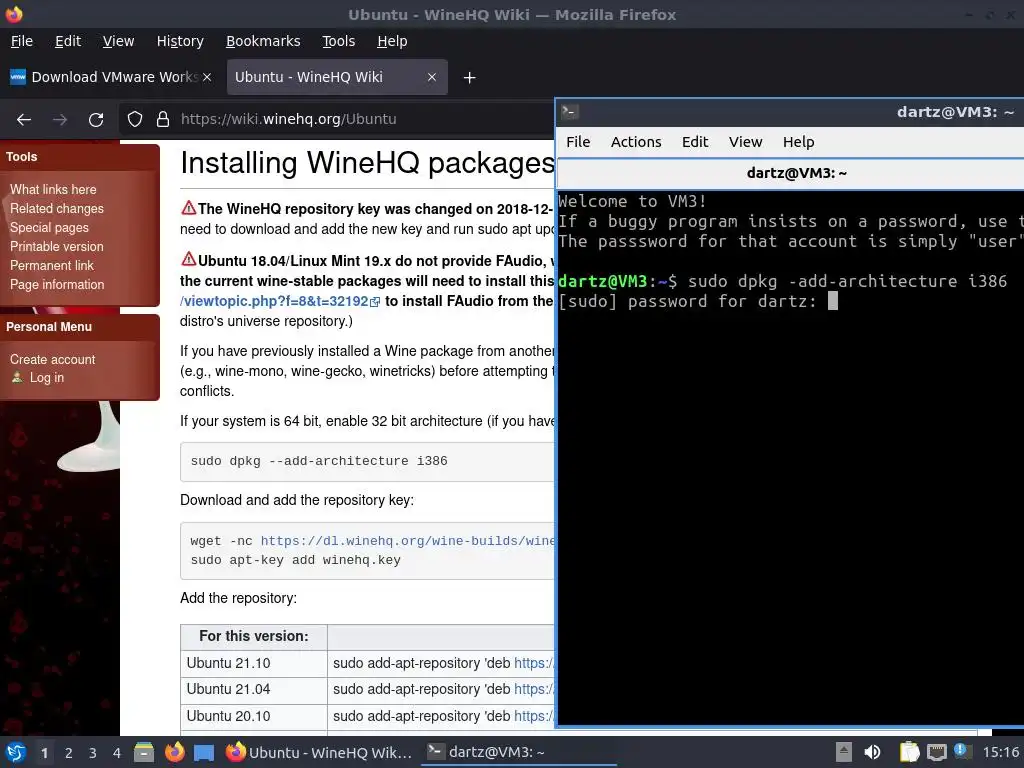Open Firefox File menu
The image size is (1024, 768).
pos(22,41)
